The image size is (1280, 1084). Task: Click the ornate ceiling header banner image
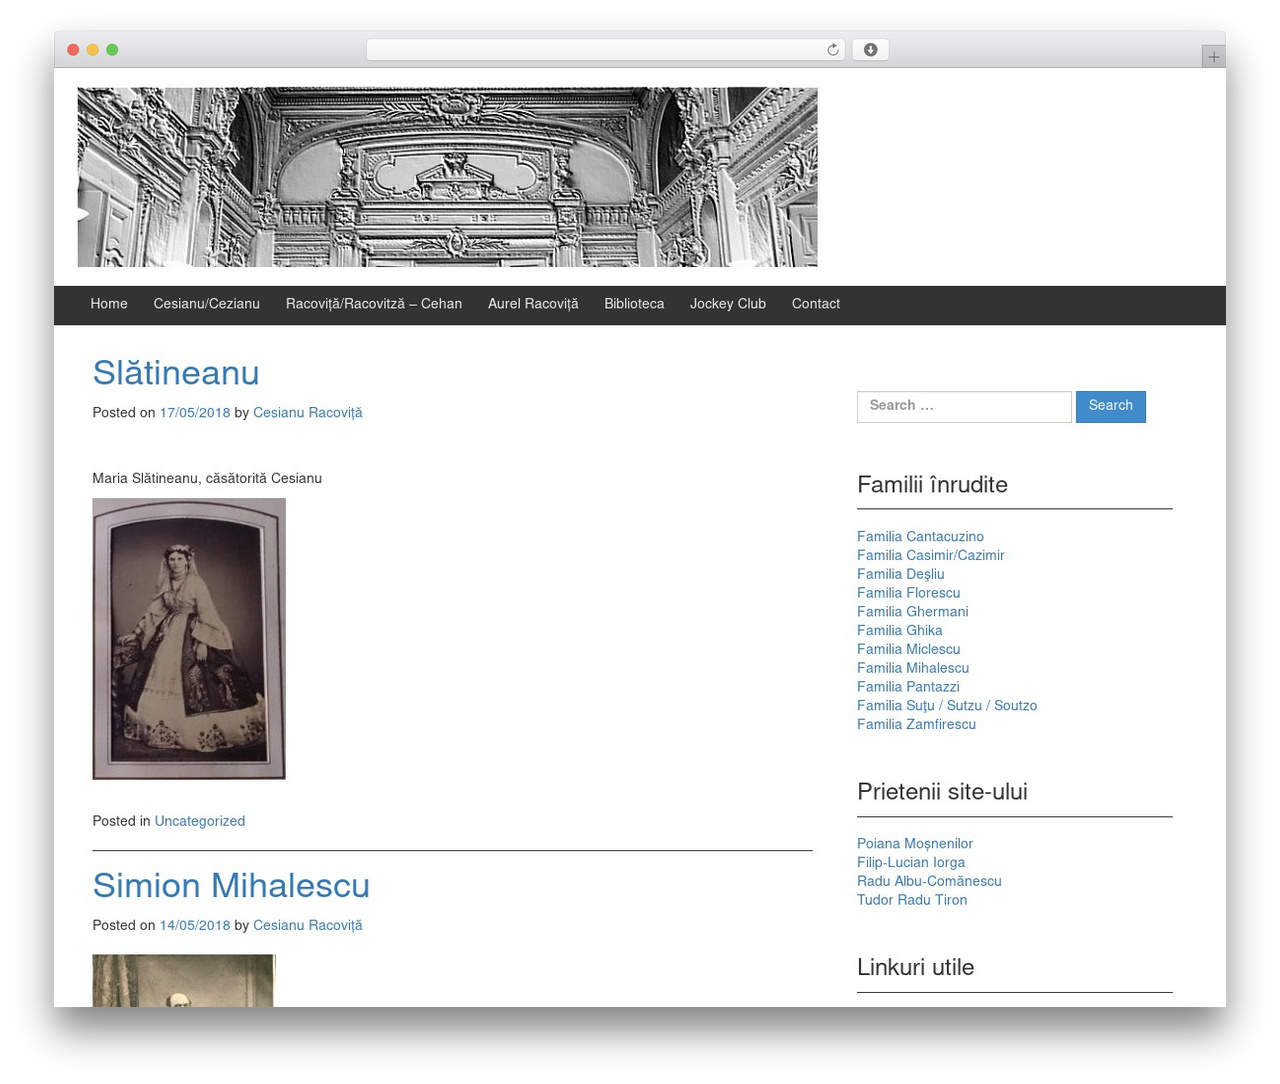click(x=447, y=177)
